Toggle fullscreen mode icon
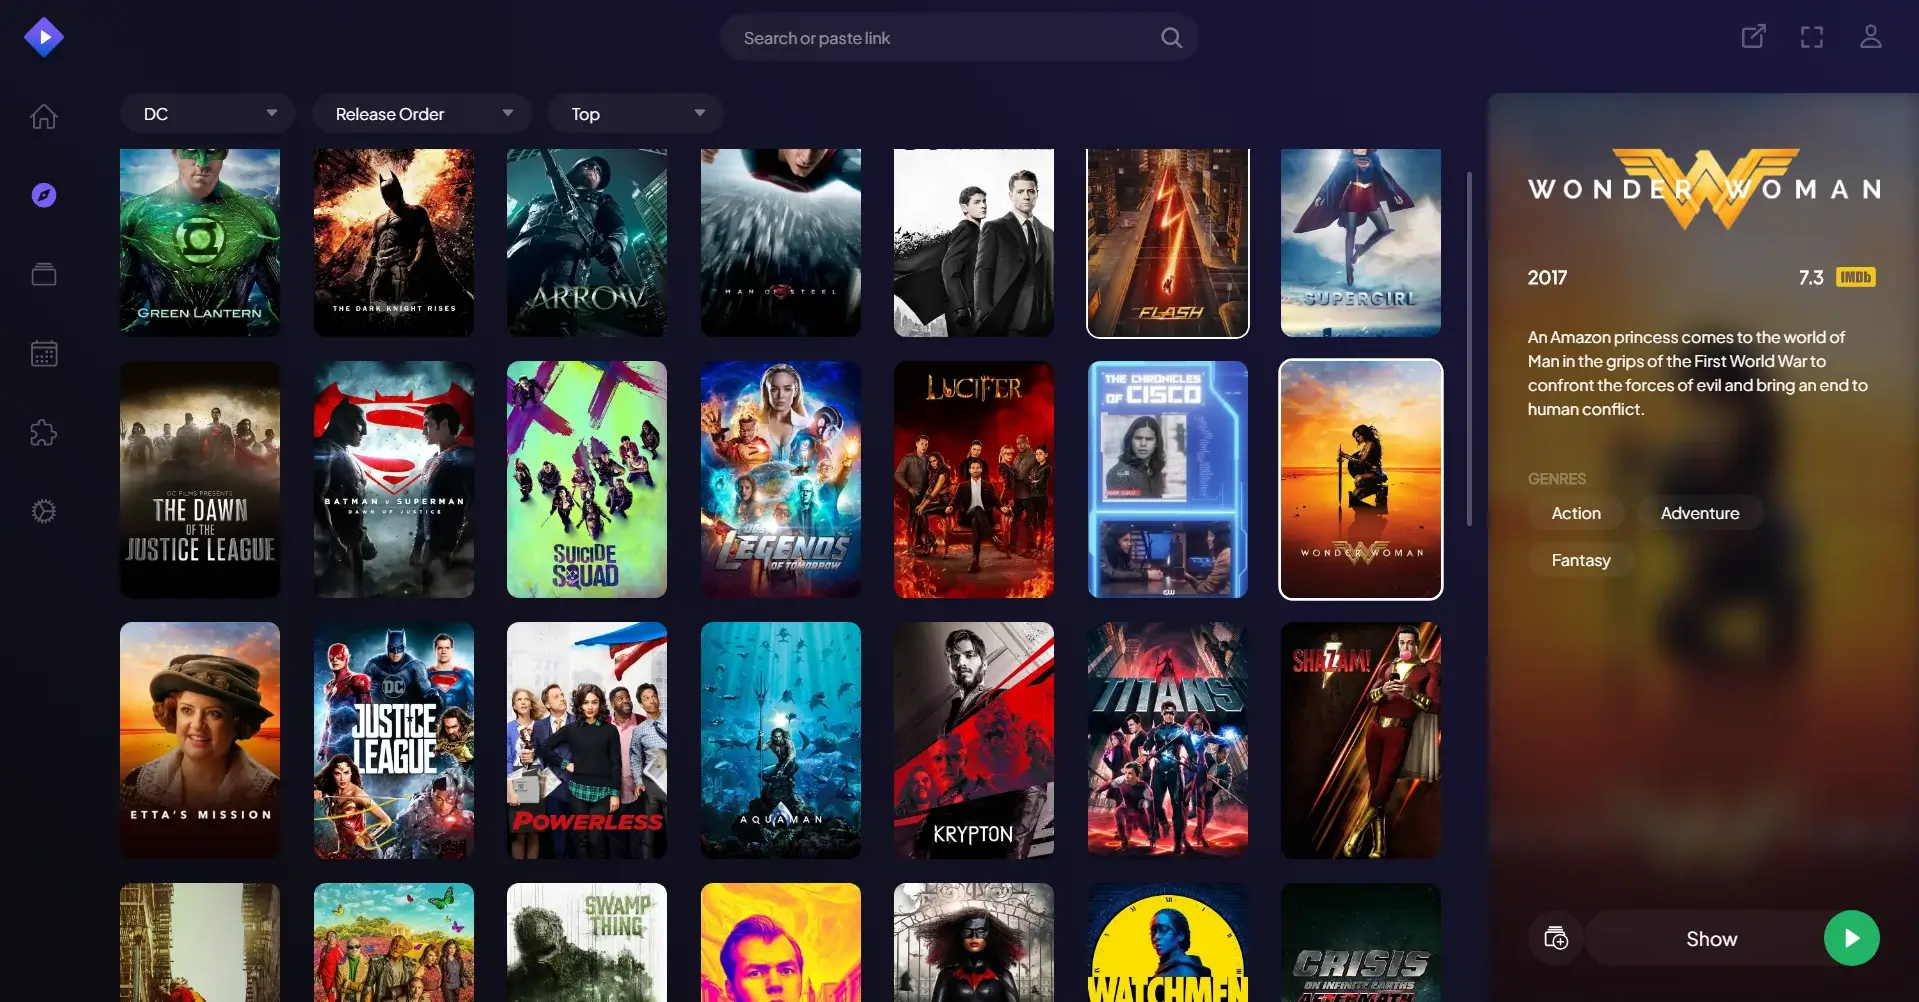The width and height of the screenshot is (1919, 1002). click(x=1812, y=37)
